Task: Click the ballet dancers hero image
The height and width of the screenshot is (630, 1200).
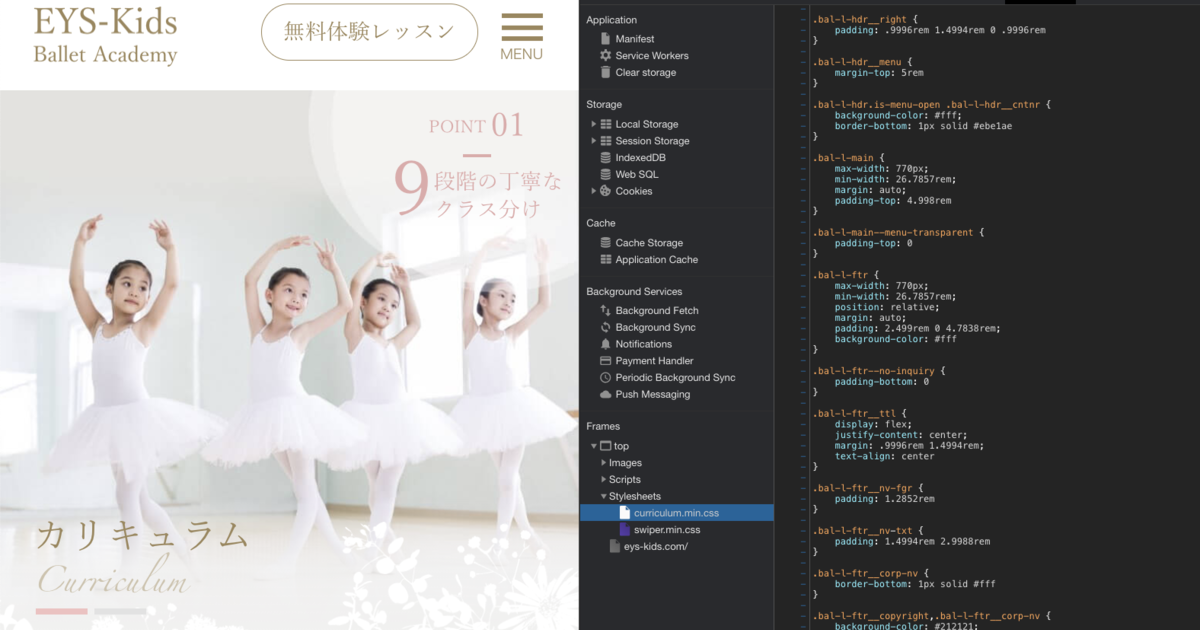Action: (290, 360)
